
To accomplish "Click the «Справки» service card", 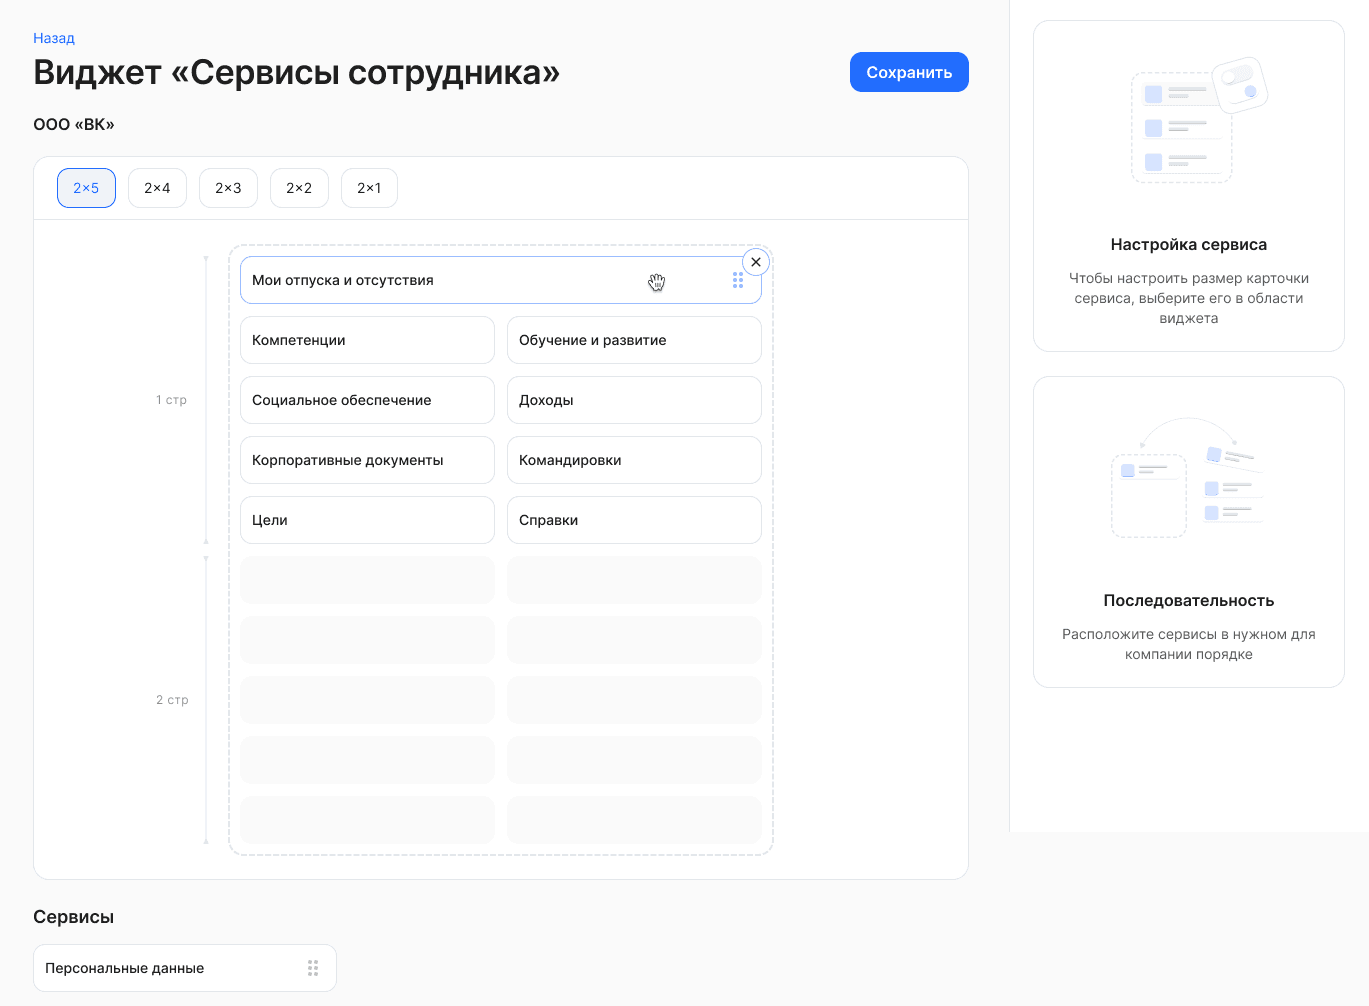I will click(634, 520).
